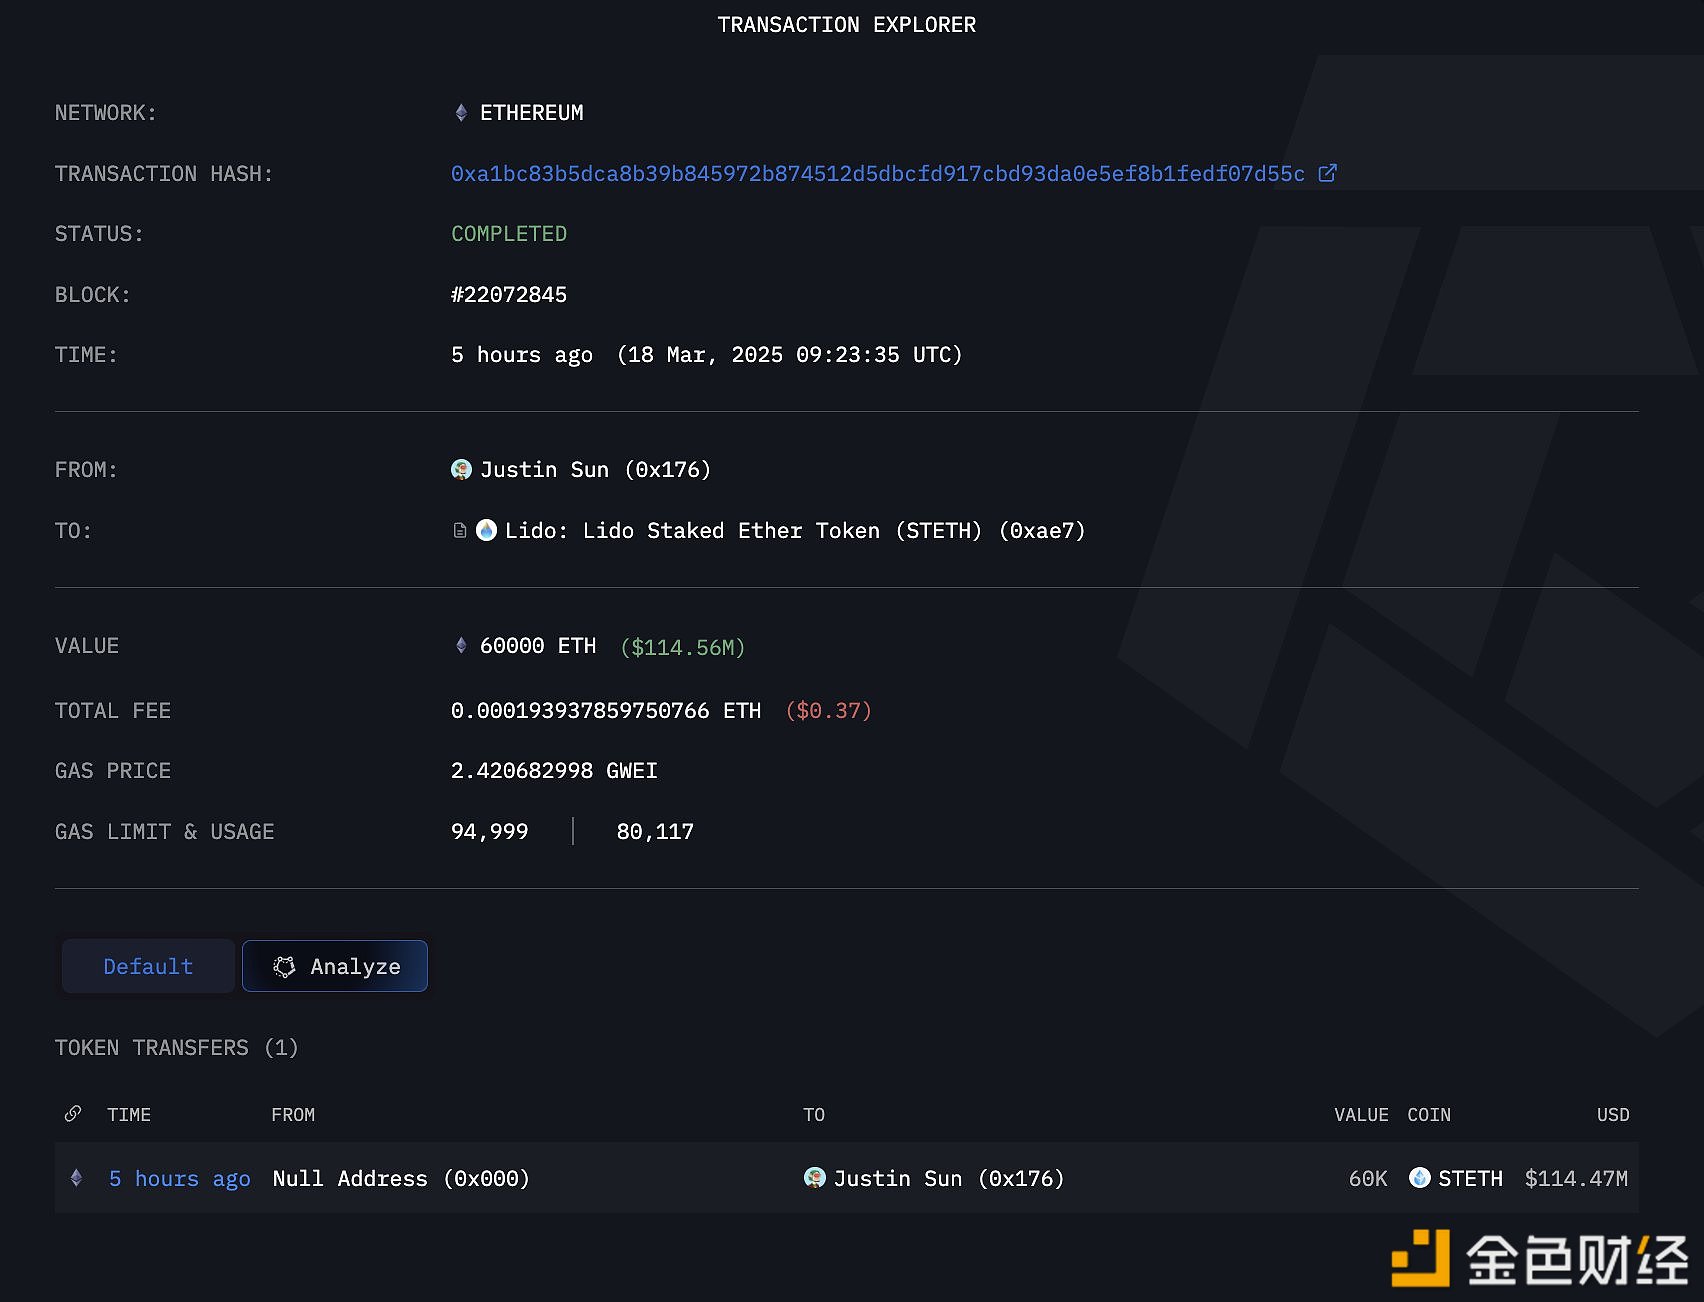The height and width of the screenshot is (1302, 1704).
Task: Click the COIN column header
Action: [x=1429, y=1114]
